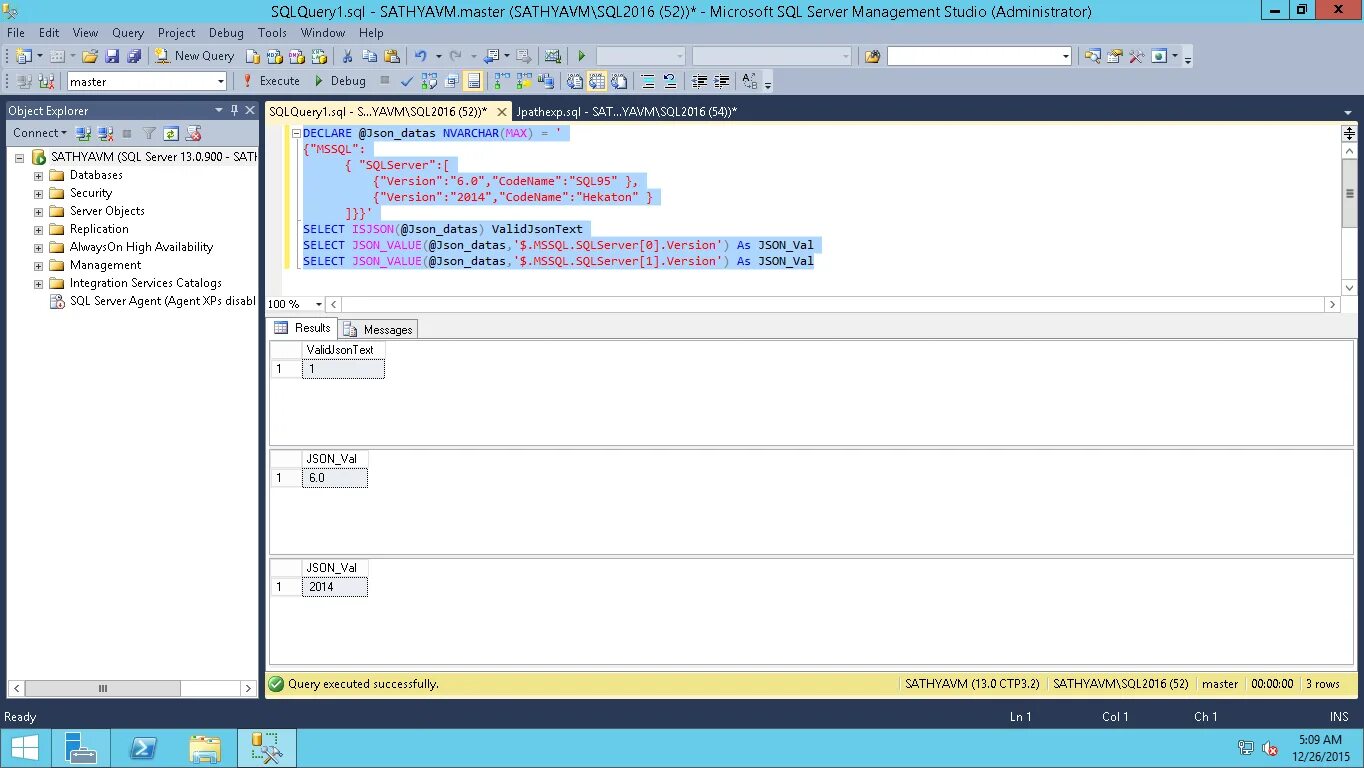The height and width of the screenshot is (768, 1364).
Task: Open the Properties Window icon
Action: coord(1114,56)
